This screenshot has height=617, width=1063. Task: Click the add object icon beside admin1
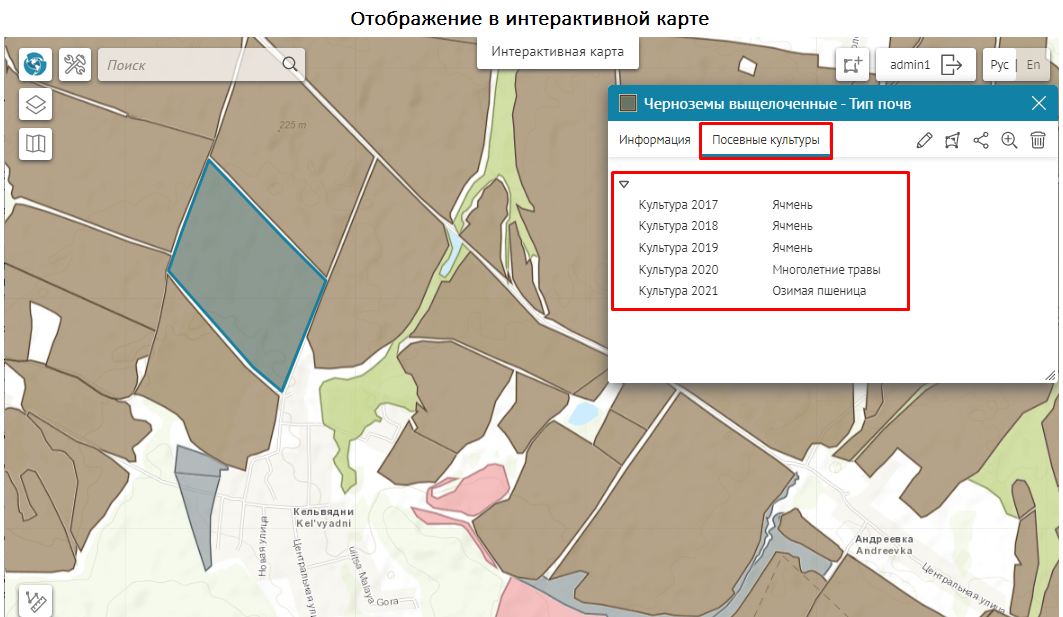852,65
